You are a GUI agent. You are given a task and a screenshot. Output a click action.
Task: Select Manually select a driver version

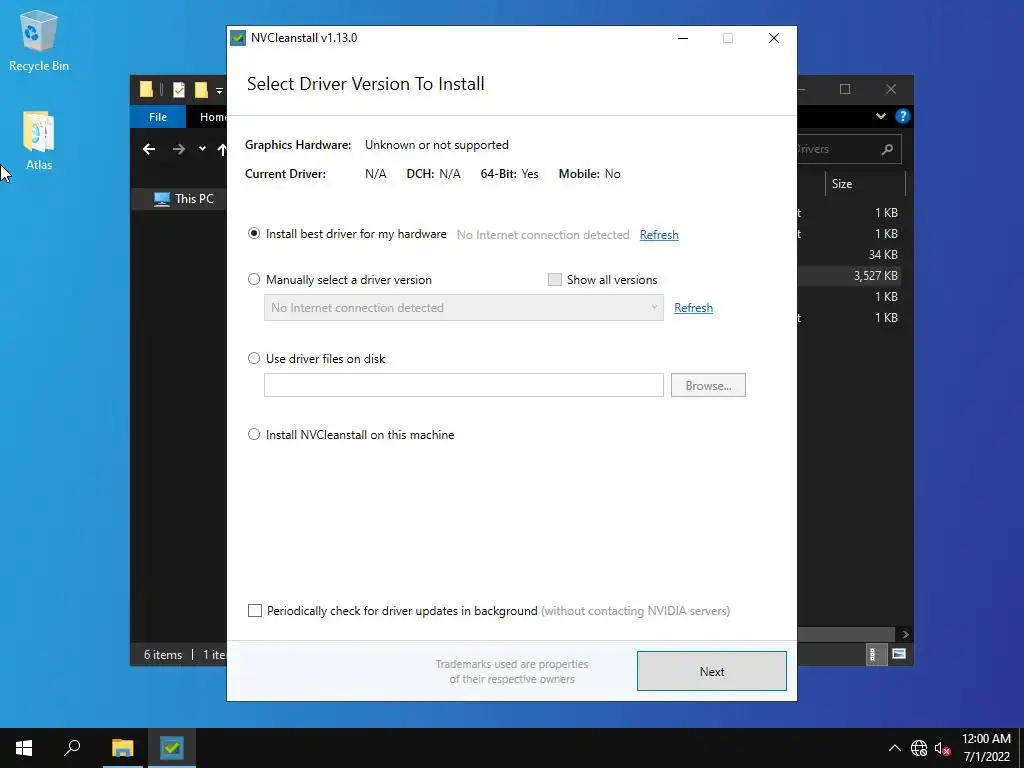pyautogui.click(x=340, y=280)
